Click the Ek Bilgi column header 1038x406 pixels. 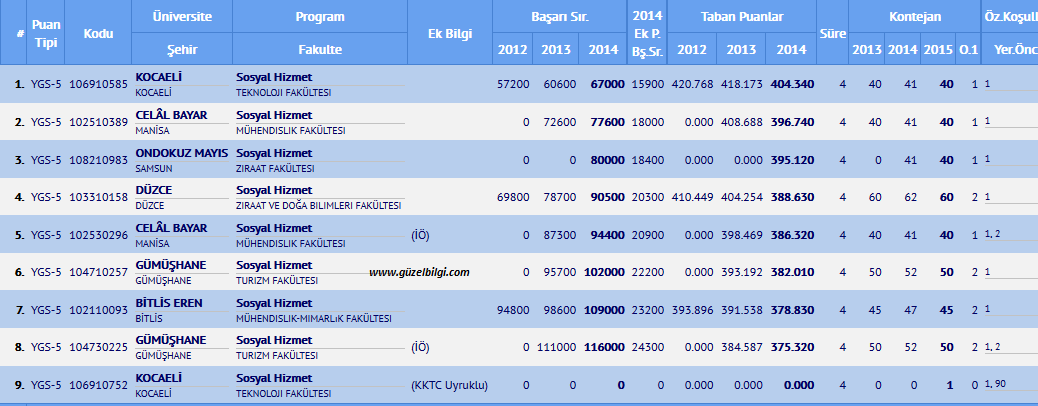(450, 33)
